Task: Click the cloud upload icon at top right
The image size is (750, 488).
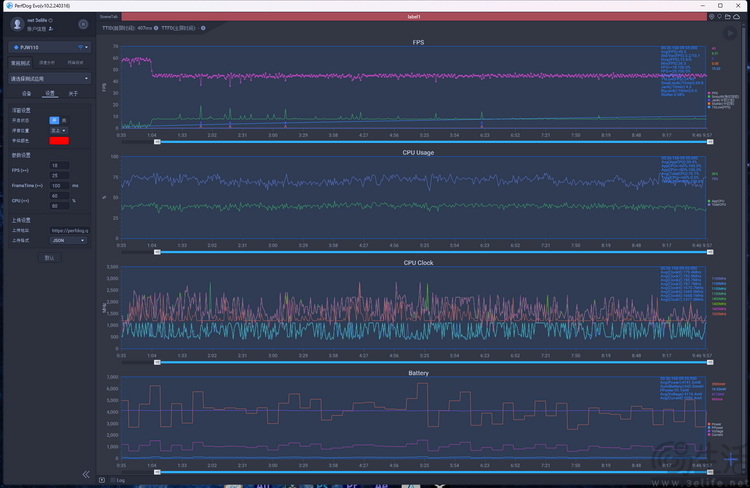Action: pyautogui.click(x=736, y=17)
